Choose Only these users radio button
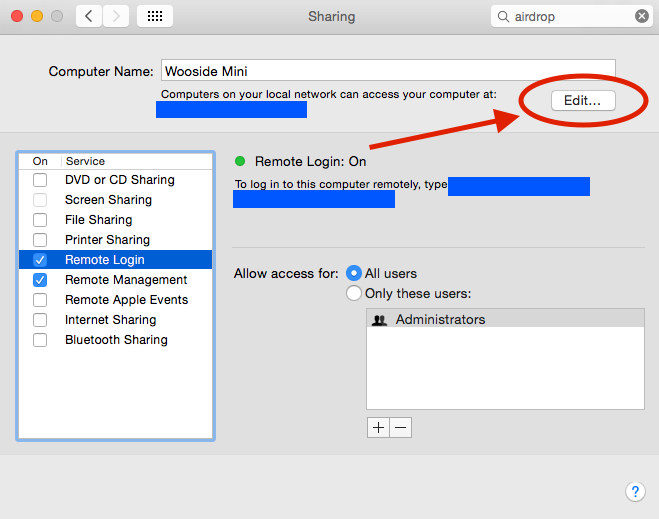The height and width of the screenshot is (519, 659). [x=354, y=293]
